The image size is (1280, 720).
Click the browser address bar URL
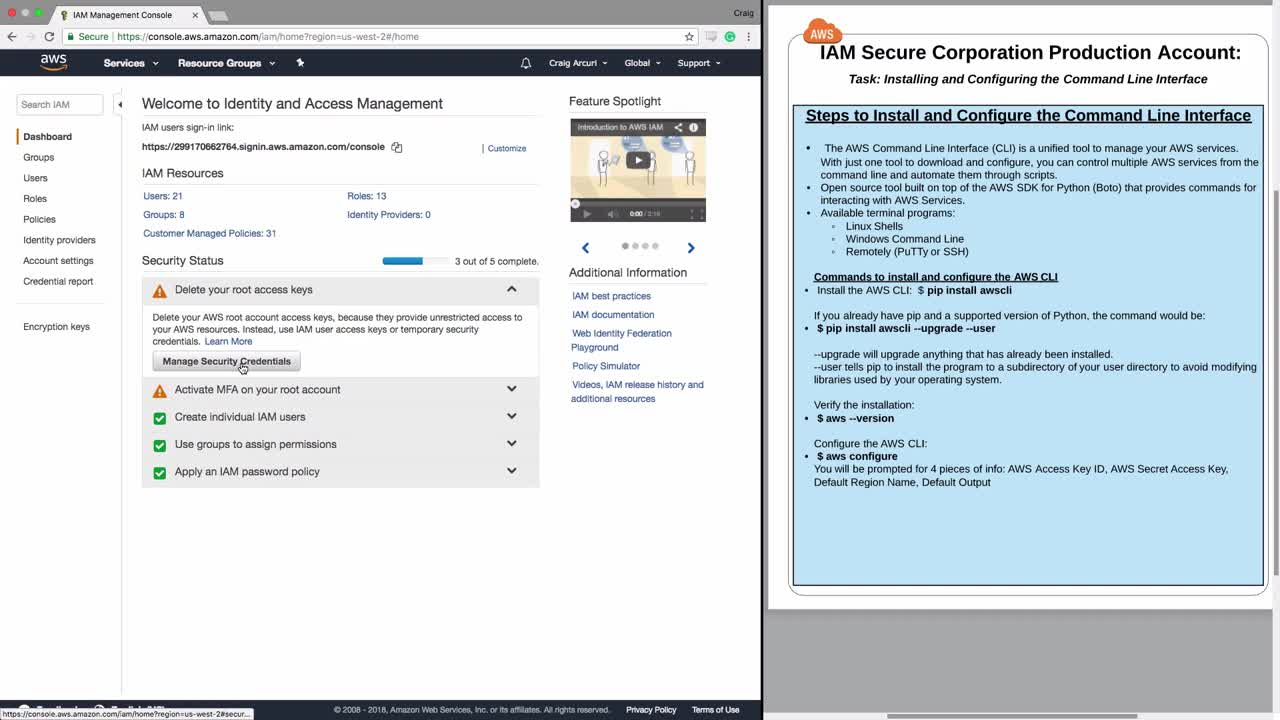268,37
